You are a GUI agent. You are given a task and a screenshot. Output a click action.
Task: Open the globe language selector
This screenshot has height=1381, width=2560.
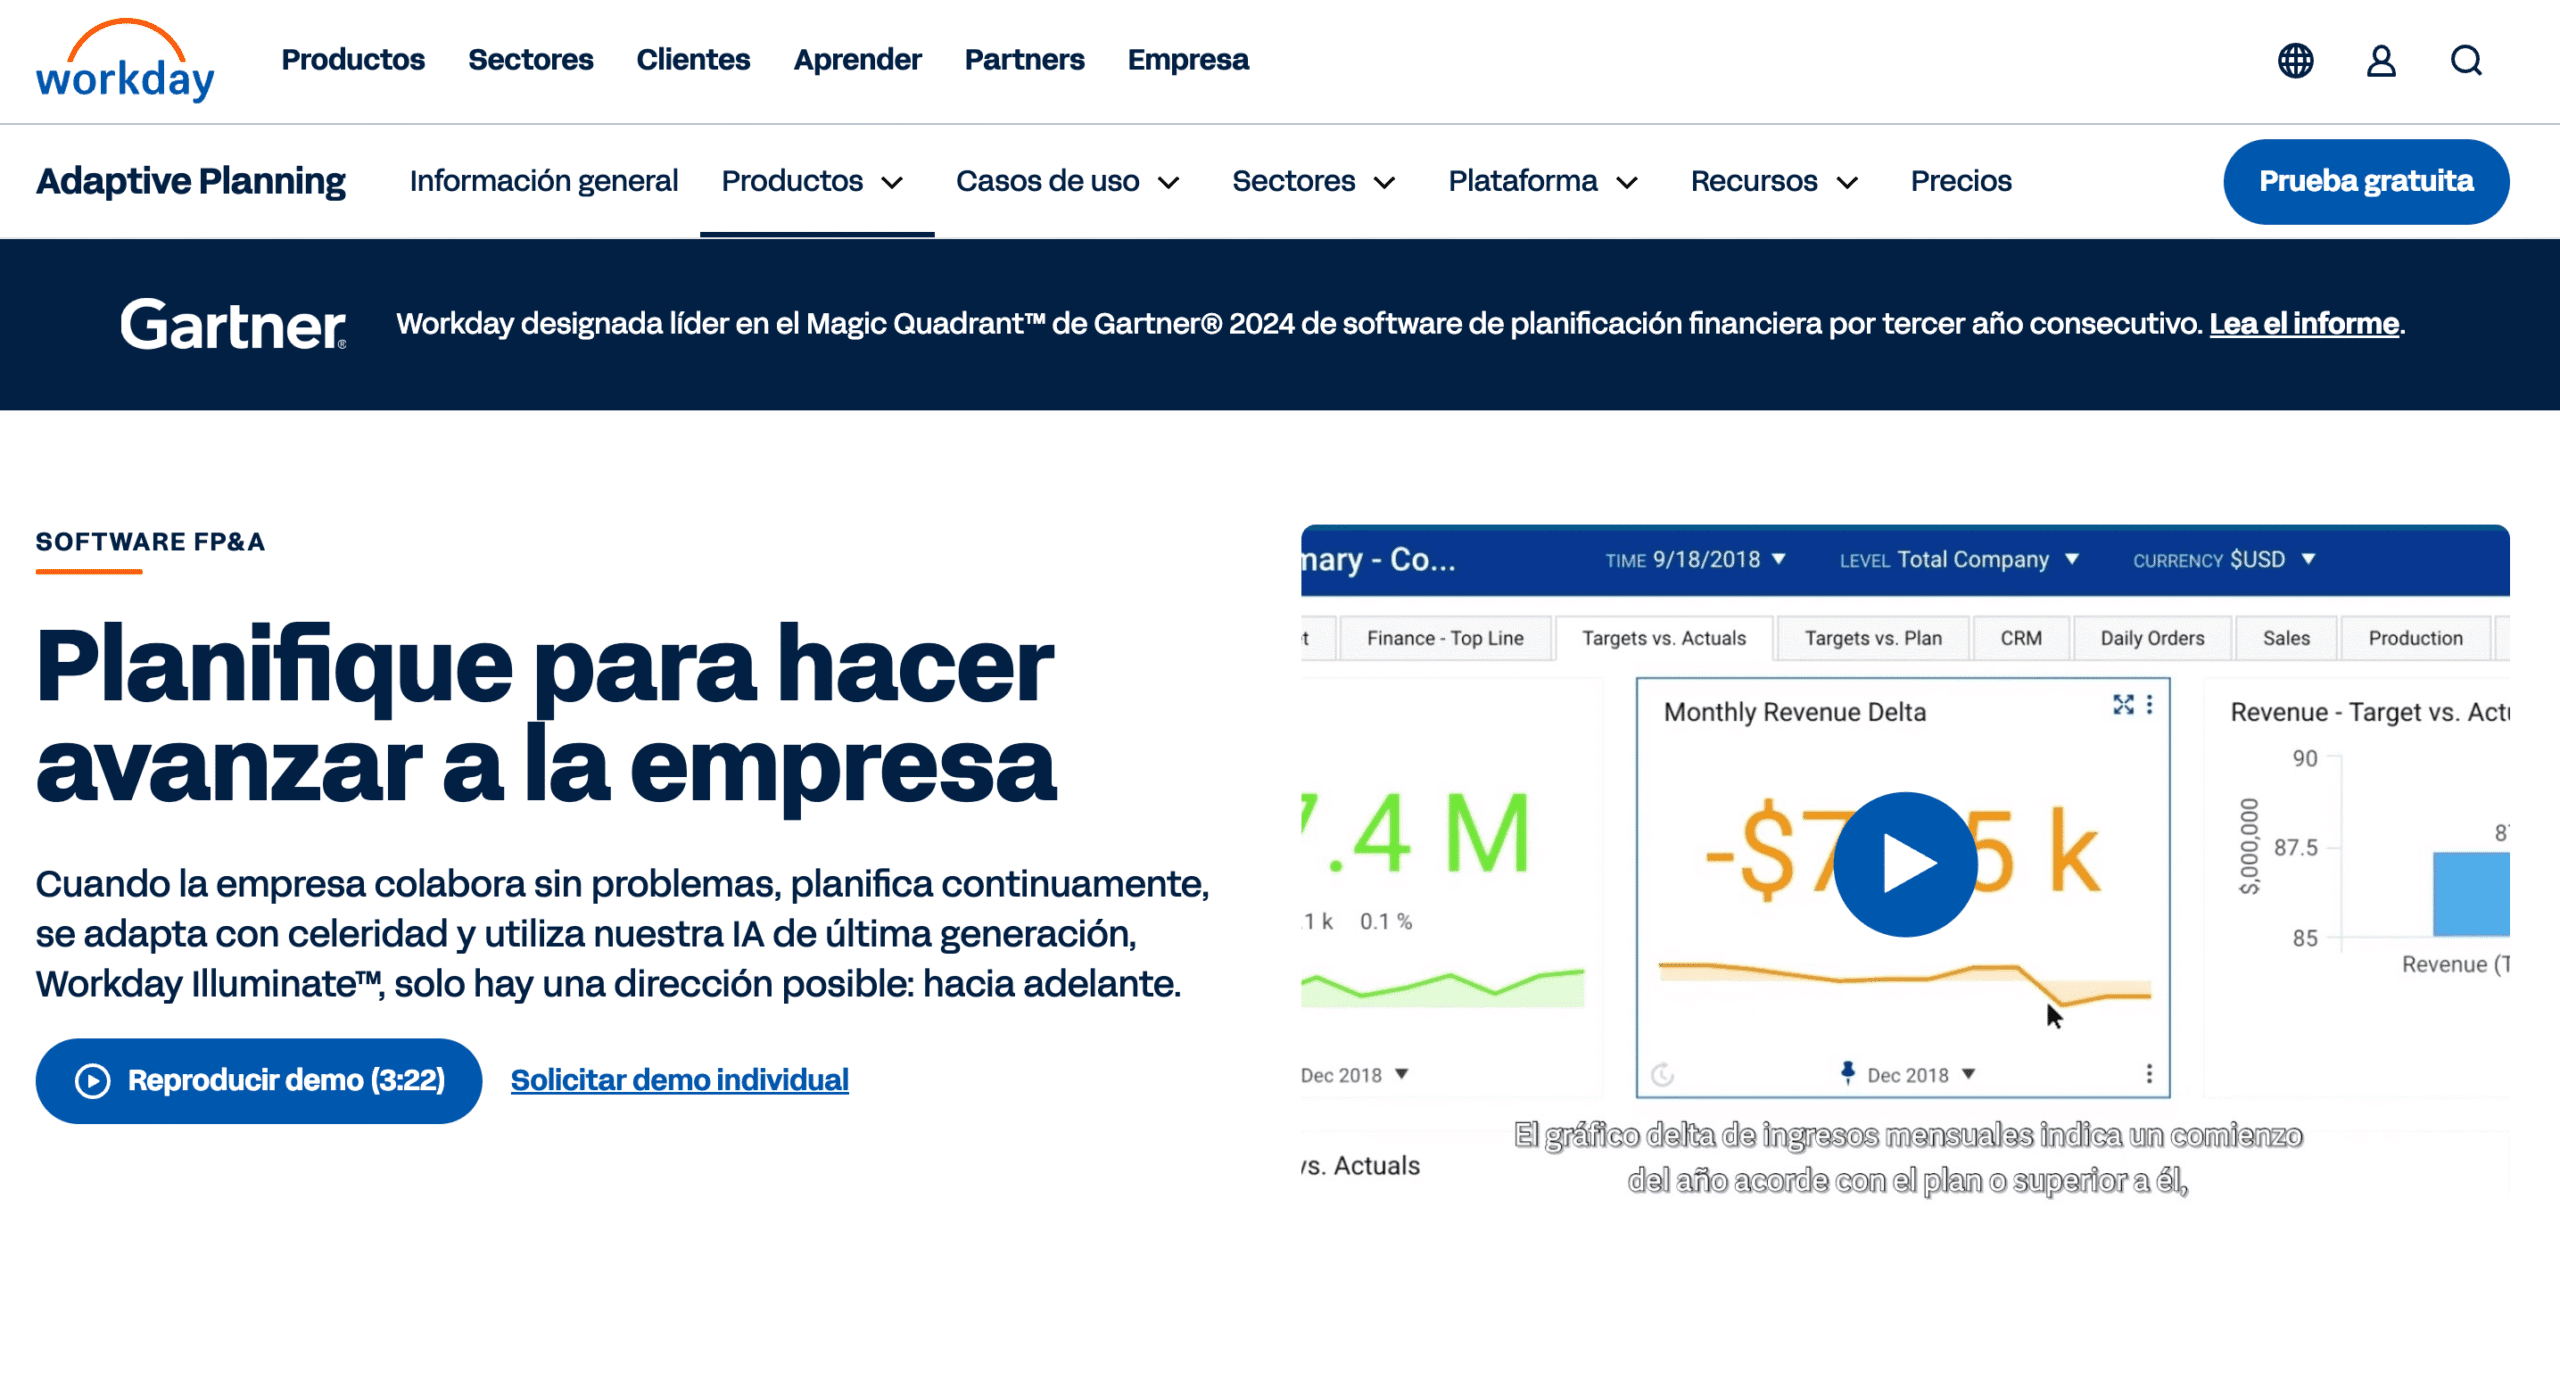(x=2295, y=60)
